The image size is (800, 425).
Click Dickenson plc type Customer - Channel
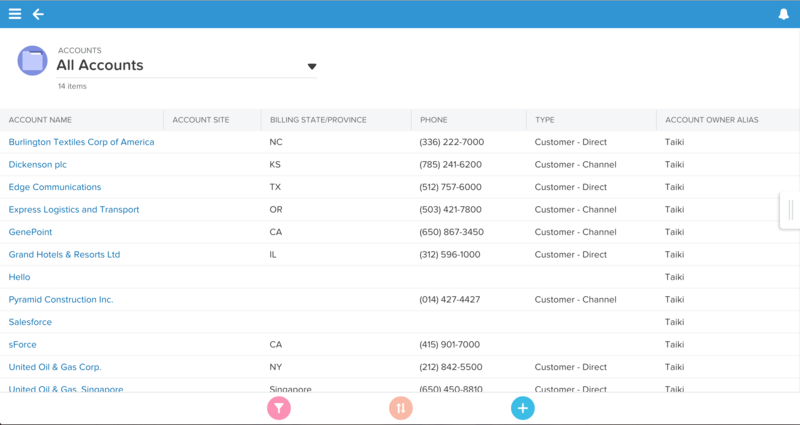coord(576,164)
